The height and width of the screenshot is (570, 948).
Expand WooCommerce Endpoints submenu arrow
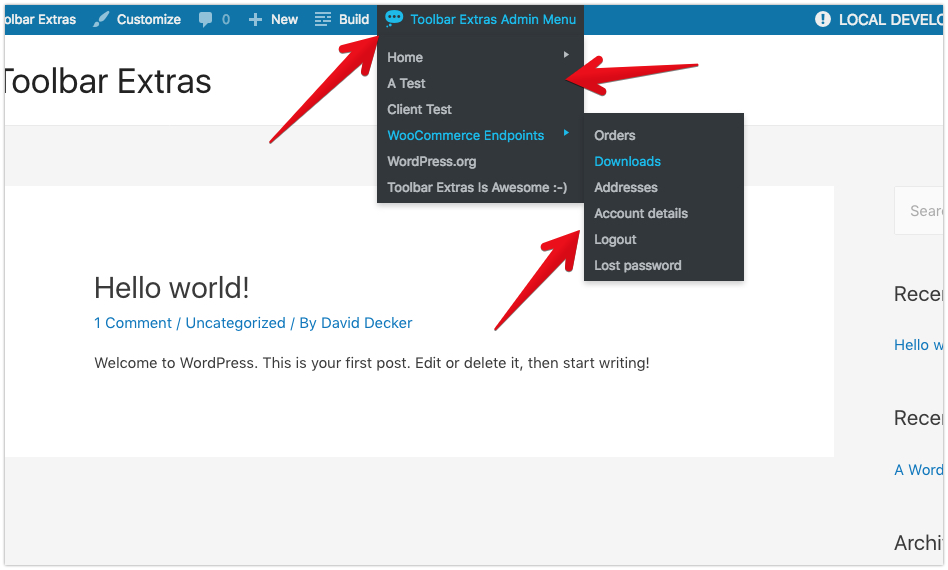567,133
